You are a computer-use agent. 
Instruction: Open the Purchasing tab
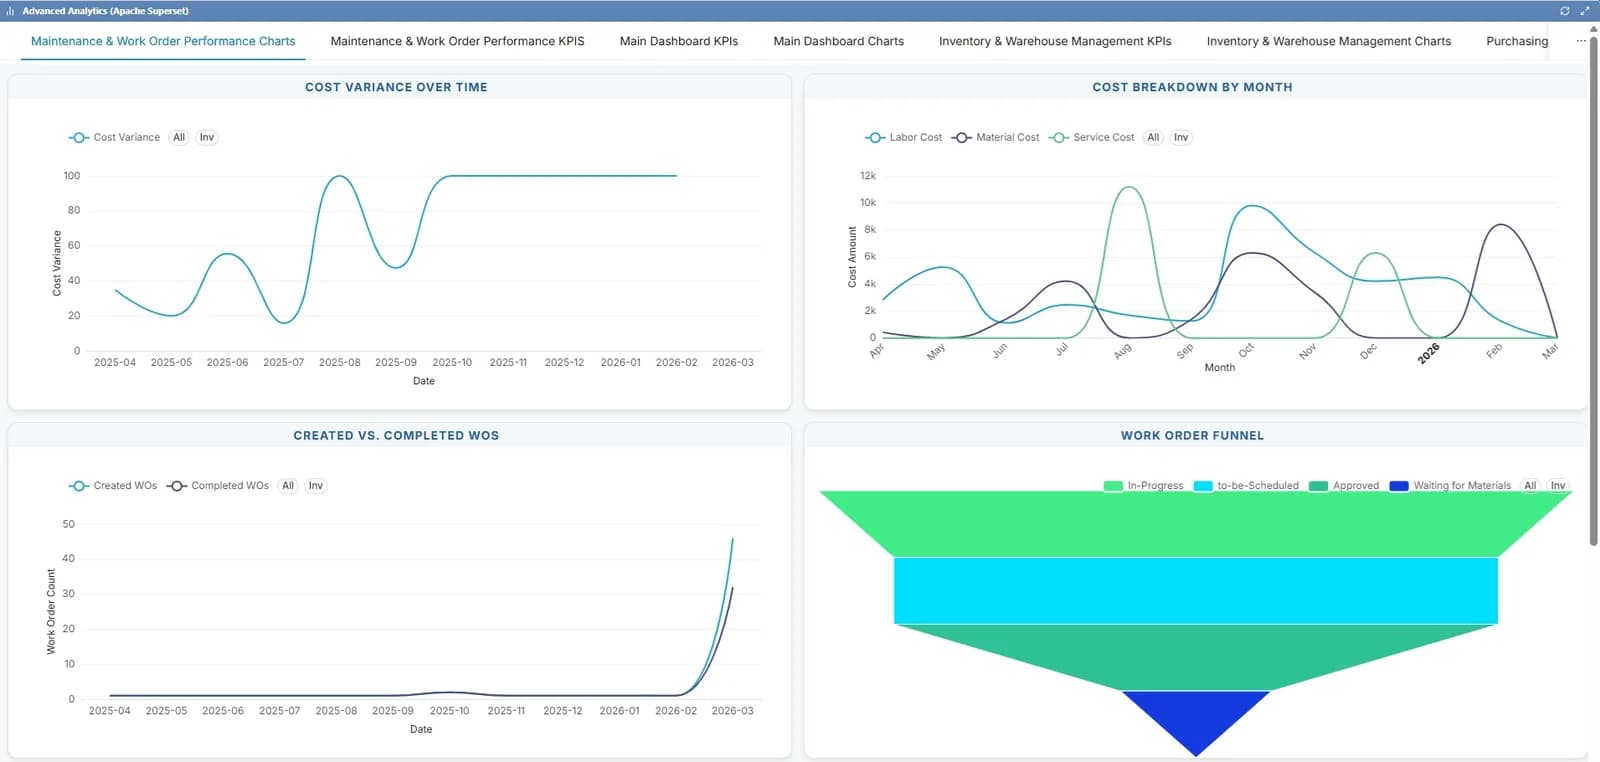coord(1517,41)
